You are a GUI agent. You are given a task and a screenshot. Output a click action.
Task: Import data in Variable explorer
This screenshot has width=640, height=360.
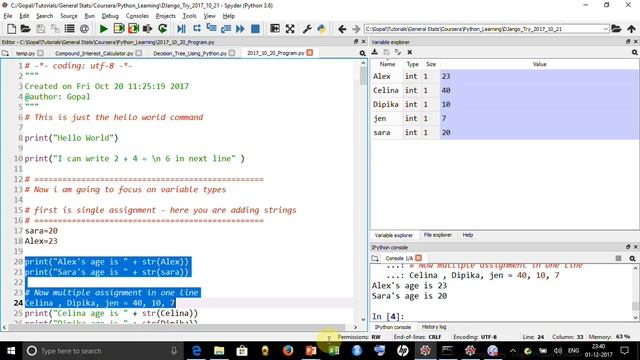(x=375, y=52)
